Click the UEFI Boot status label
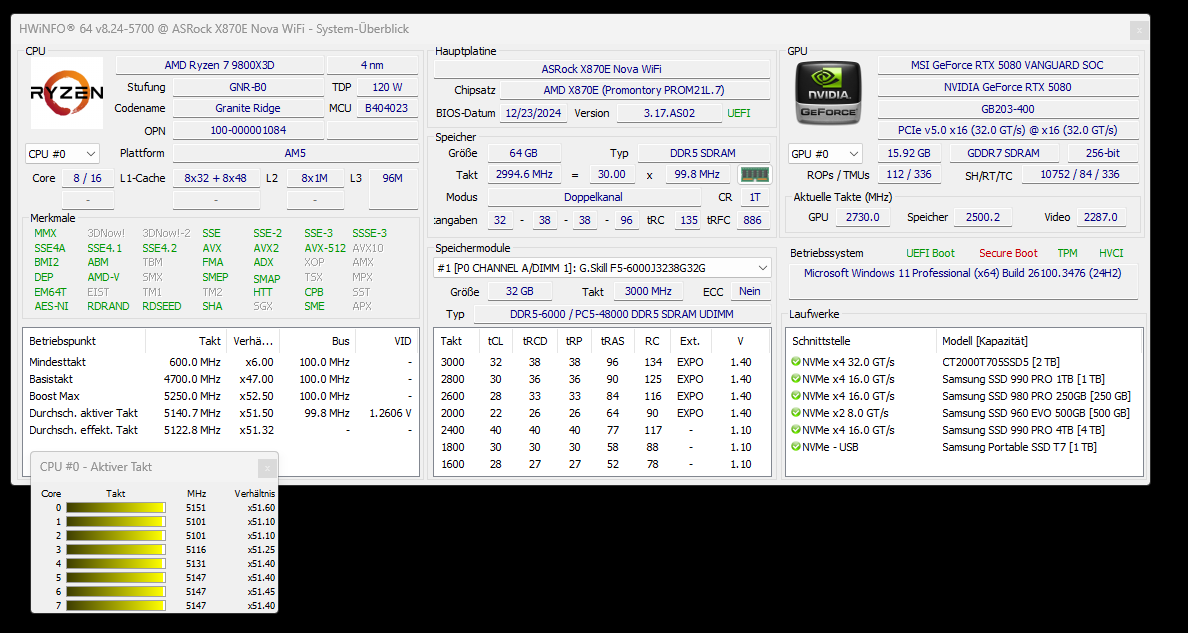Viewport: 1188px width, 633px height. (x=930, y=253)
